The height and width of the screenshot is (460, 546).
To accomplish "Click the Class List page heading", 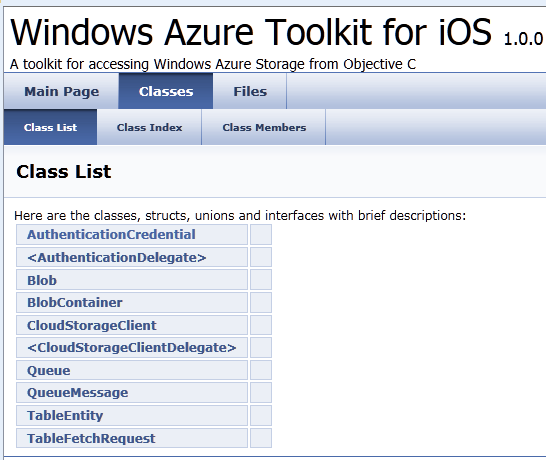I will tap(64, 171).
